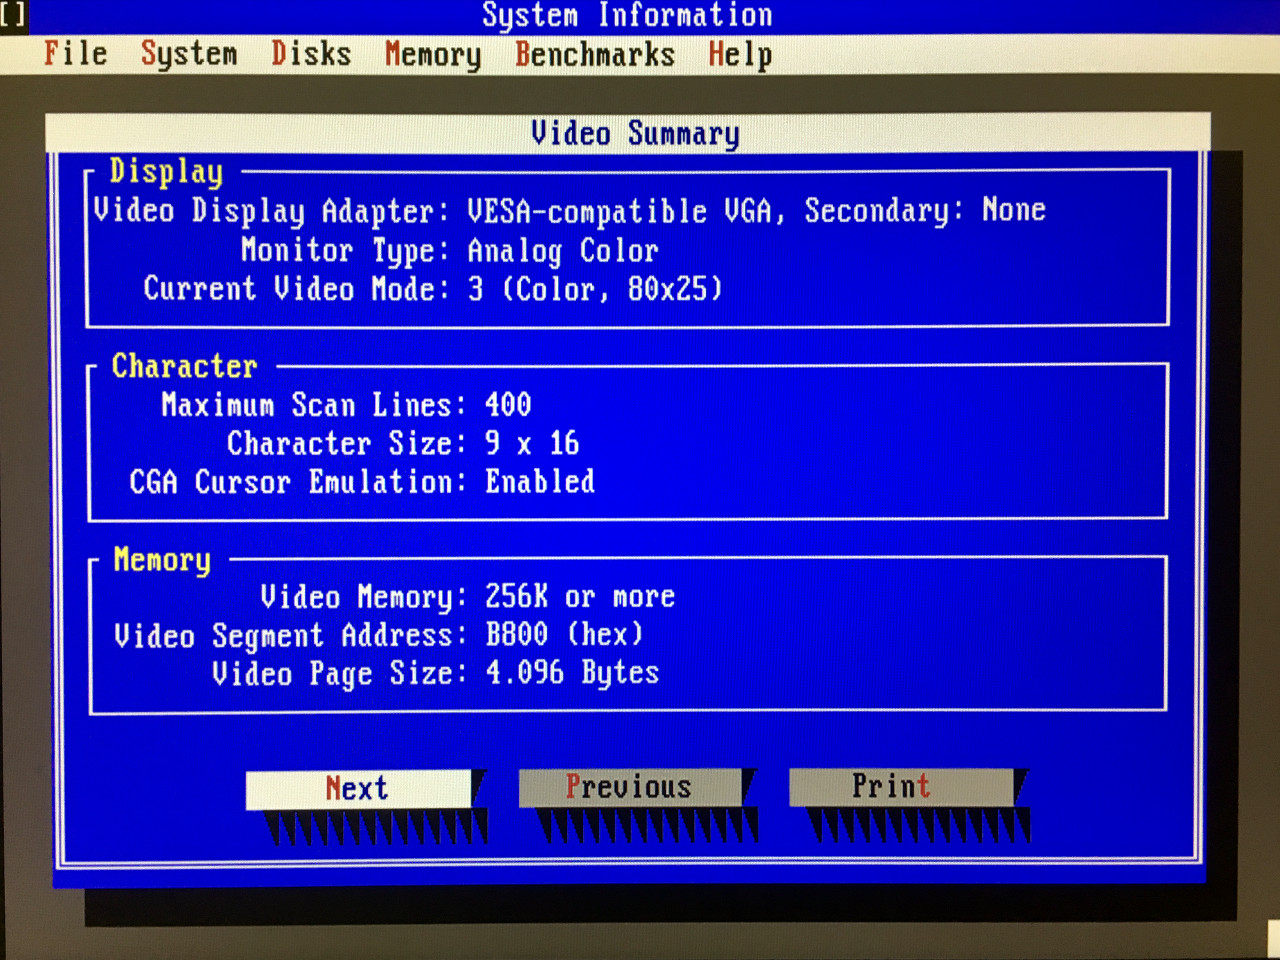Open the System menu
Screen dimensions: 1280x960
(189, 54)
